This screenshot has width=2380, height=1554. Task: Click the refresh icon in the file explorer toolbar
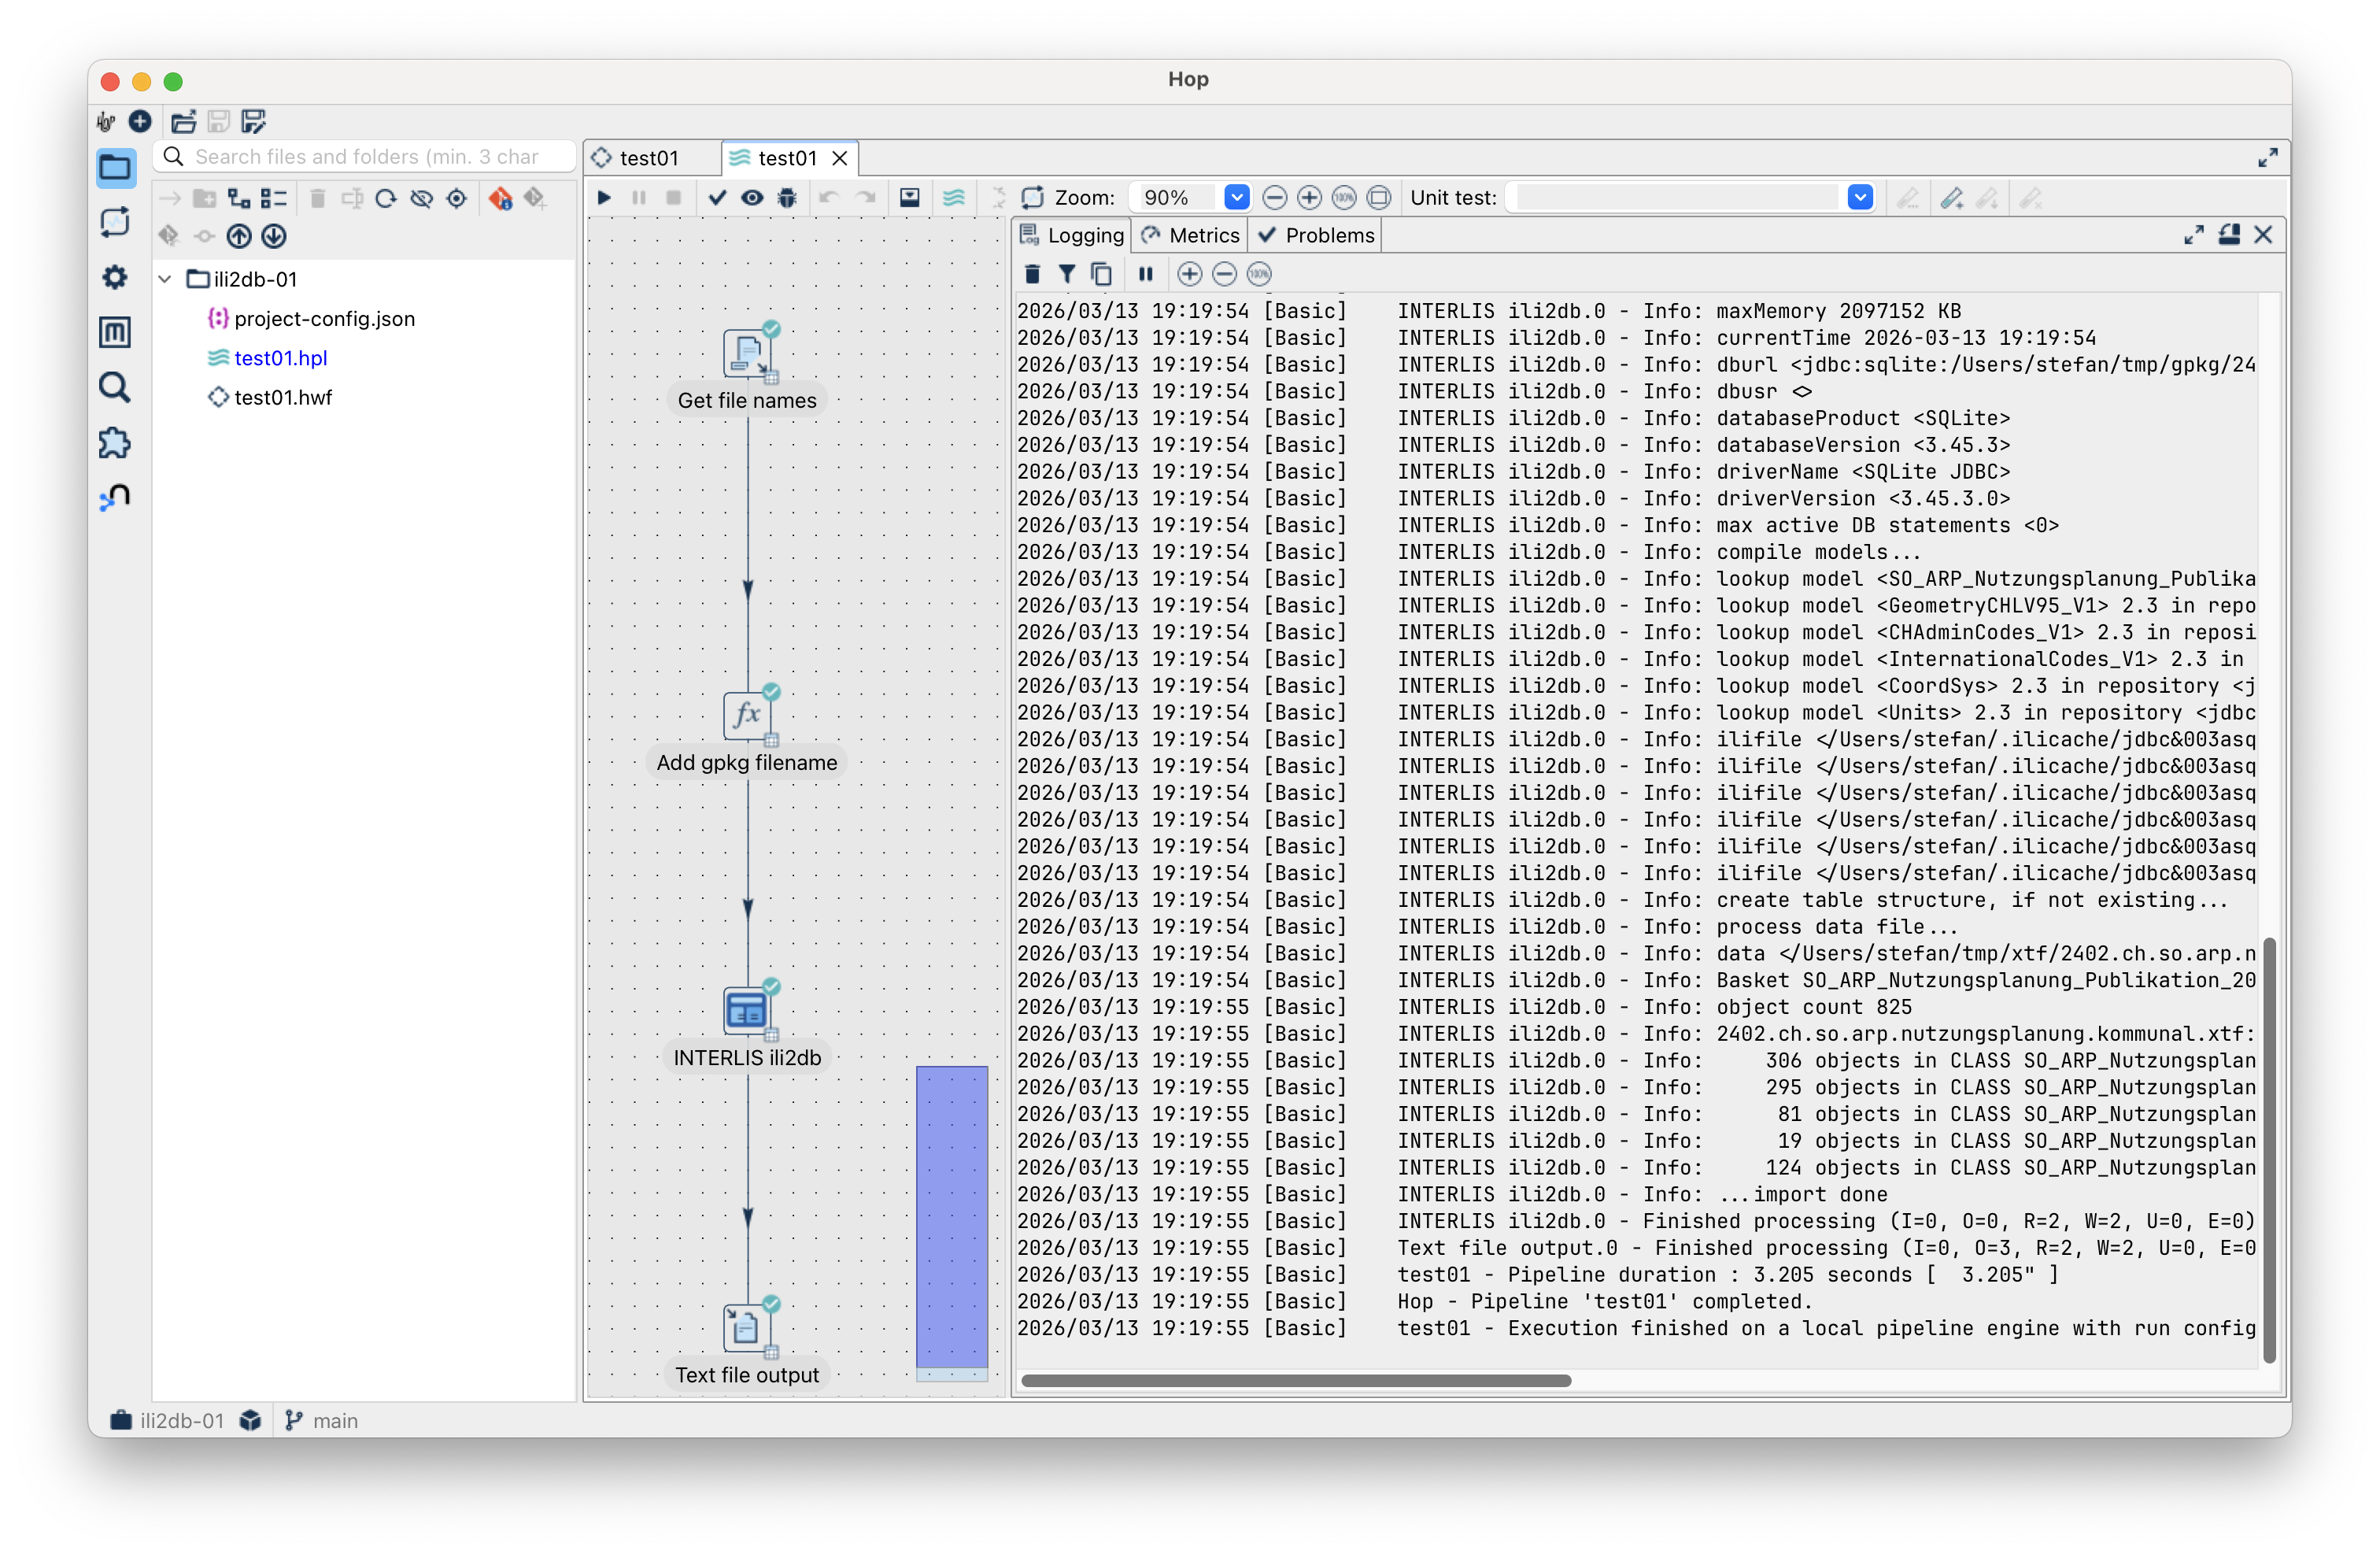[x=386, y=198]
